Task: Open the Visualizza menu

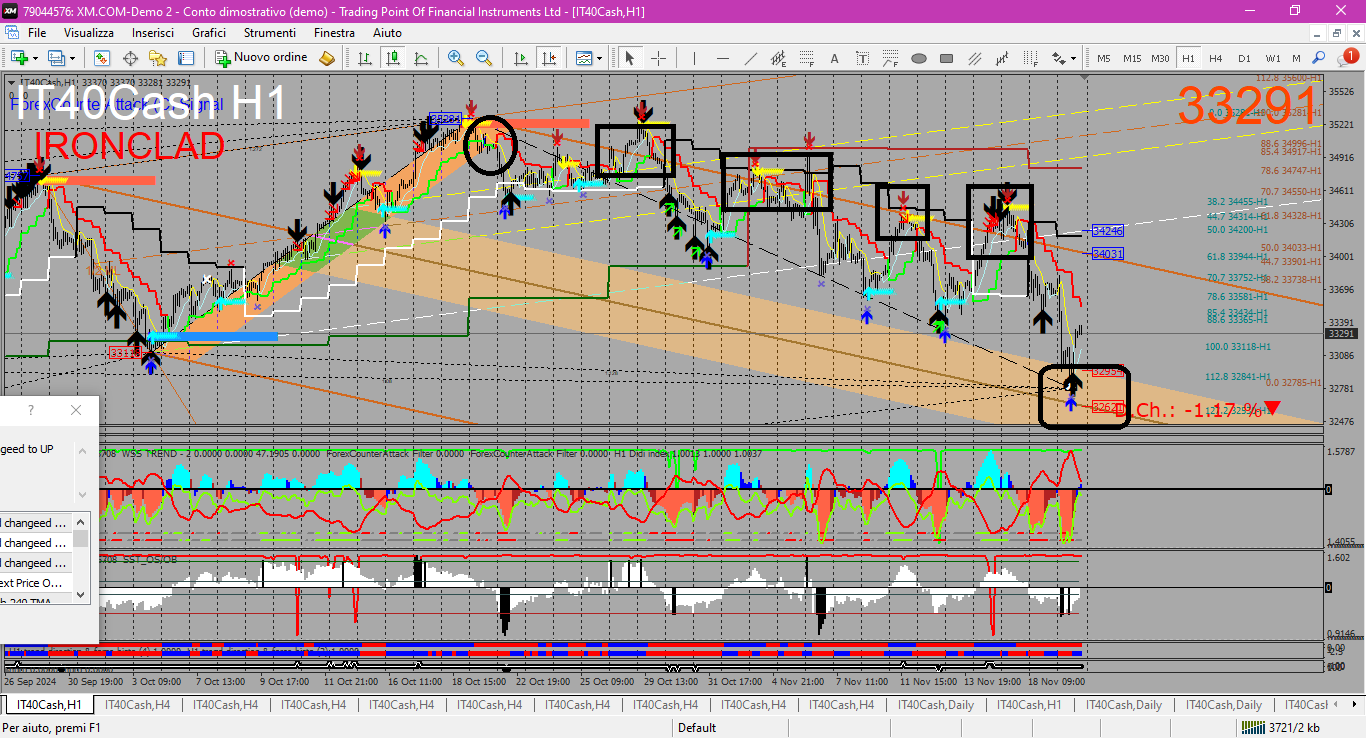Action: click(89, 33)
